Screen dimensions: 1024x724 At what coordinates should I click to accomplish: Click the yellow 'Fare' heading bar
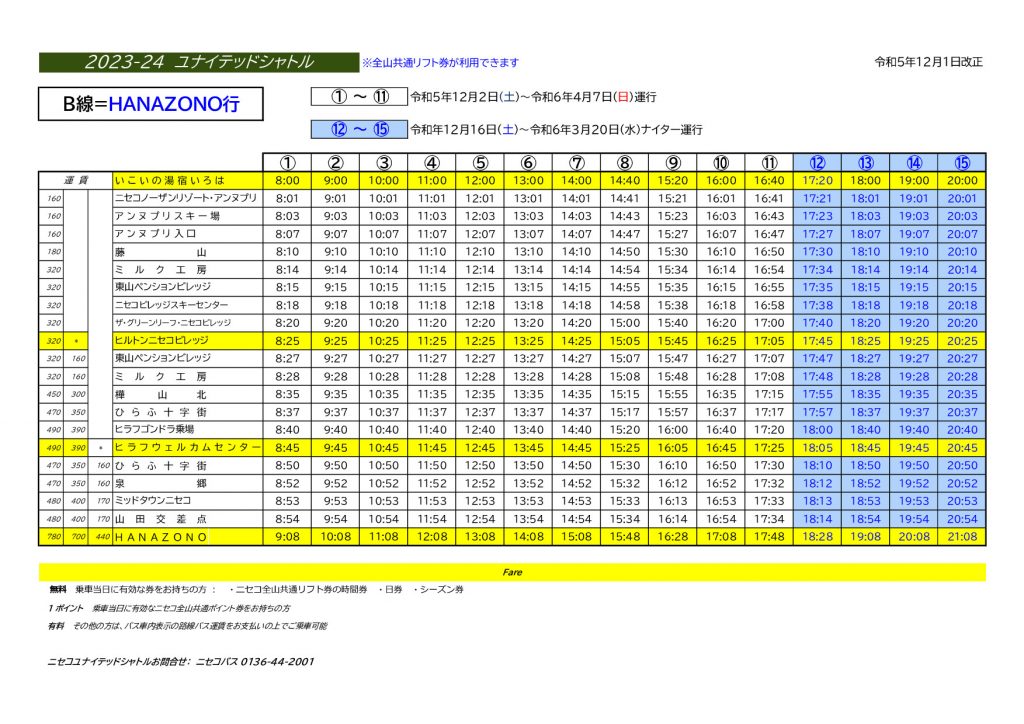coord(512,573)
